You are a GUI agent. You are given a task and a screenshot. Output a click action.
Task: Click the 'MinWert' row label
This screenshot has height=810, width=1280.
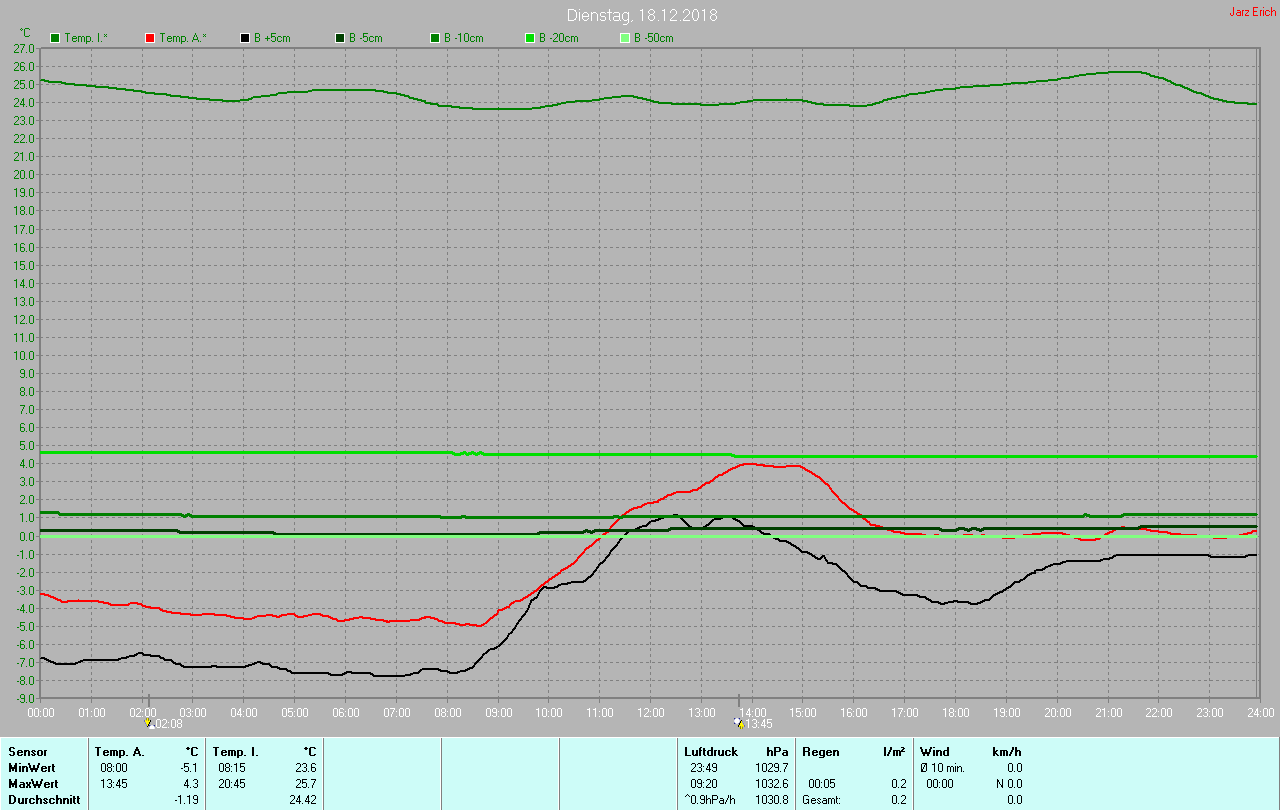(31, 767)
